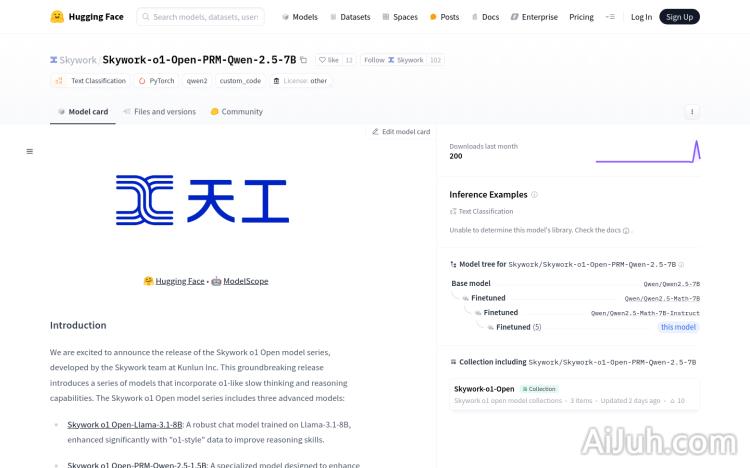Screen dimensions: 750x468
Task: Copy model name with the copy icon
Action: tap(304, 60)
